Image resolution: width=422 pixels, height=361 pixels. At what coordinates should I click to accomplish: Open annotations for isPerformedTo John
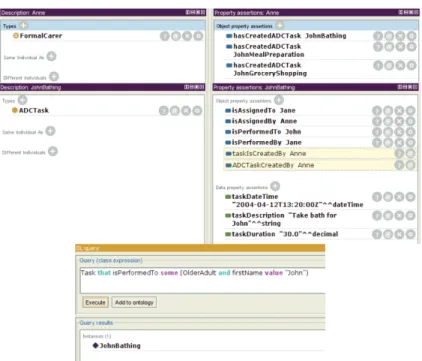[x=388, y=132]
